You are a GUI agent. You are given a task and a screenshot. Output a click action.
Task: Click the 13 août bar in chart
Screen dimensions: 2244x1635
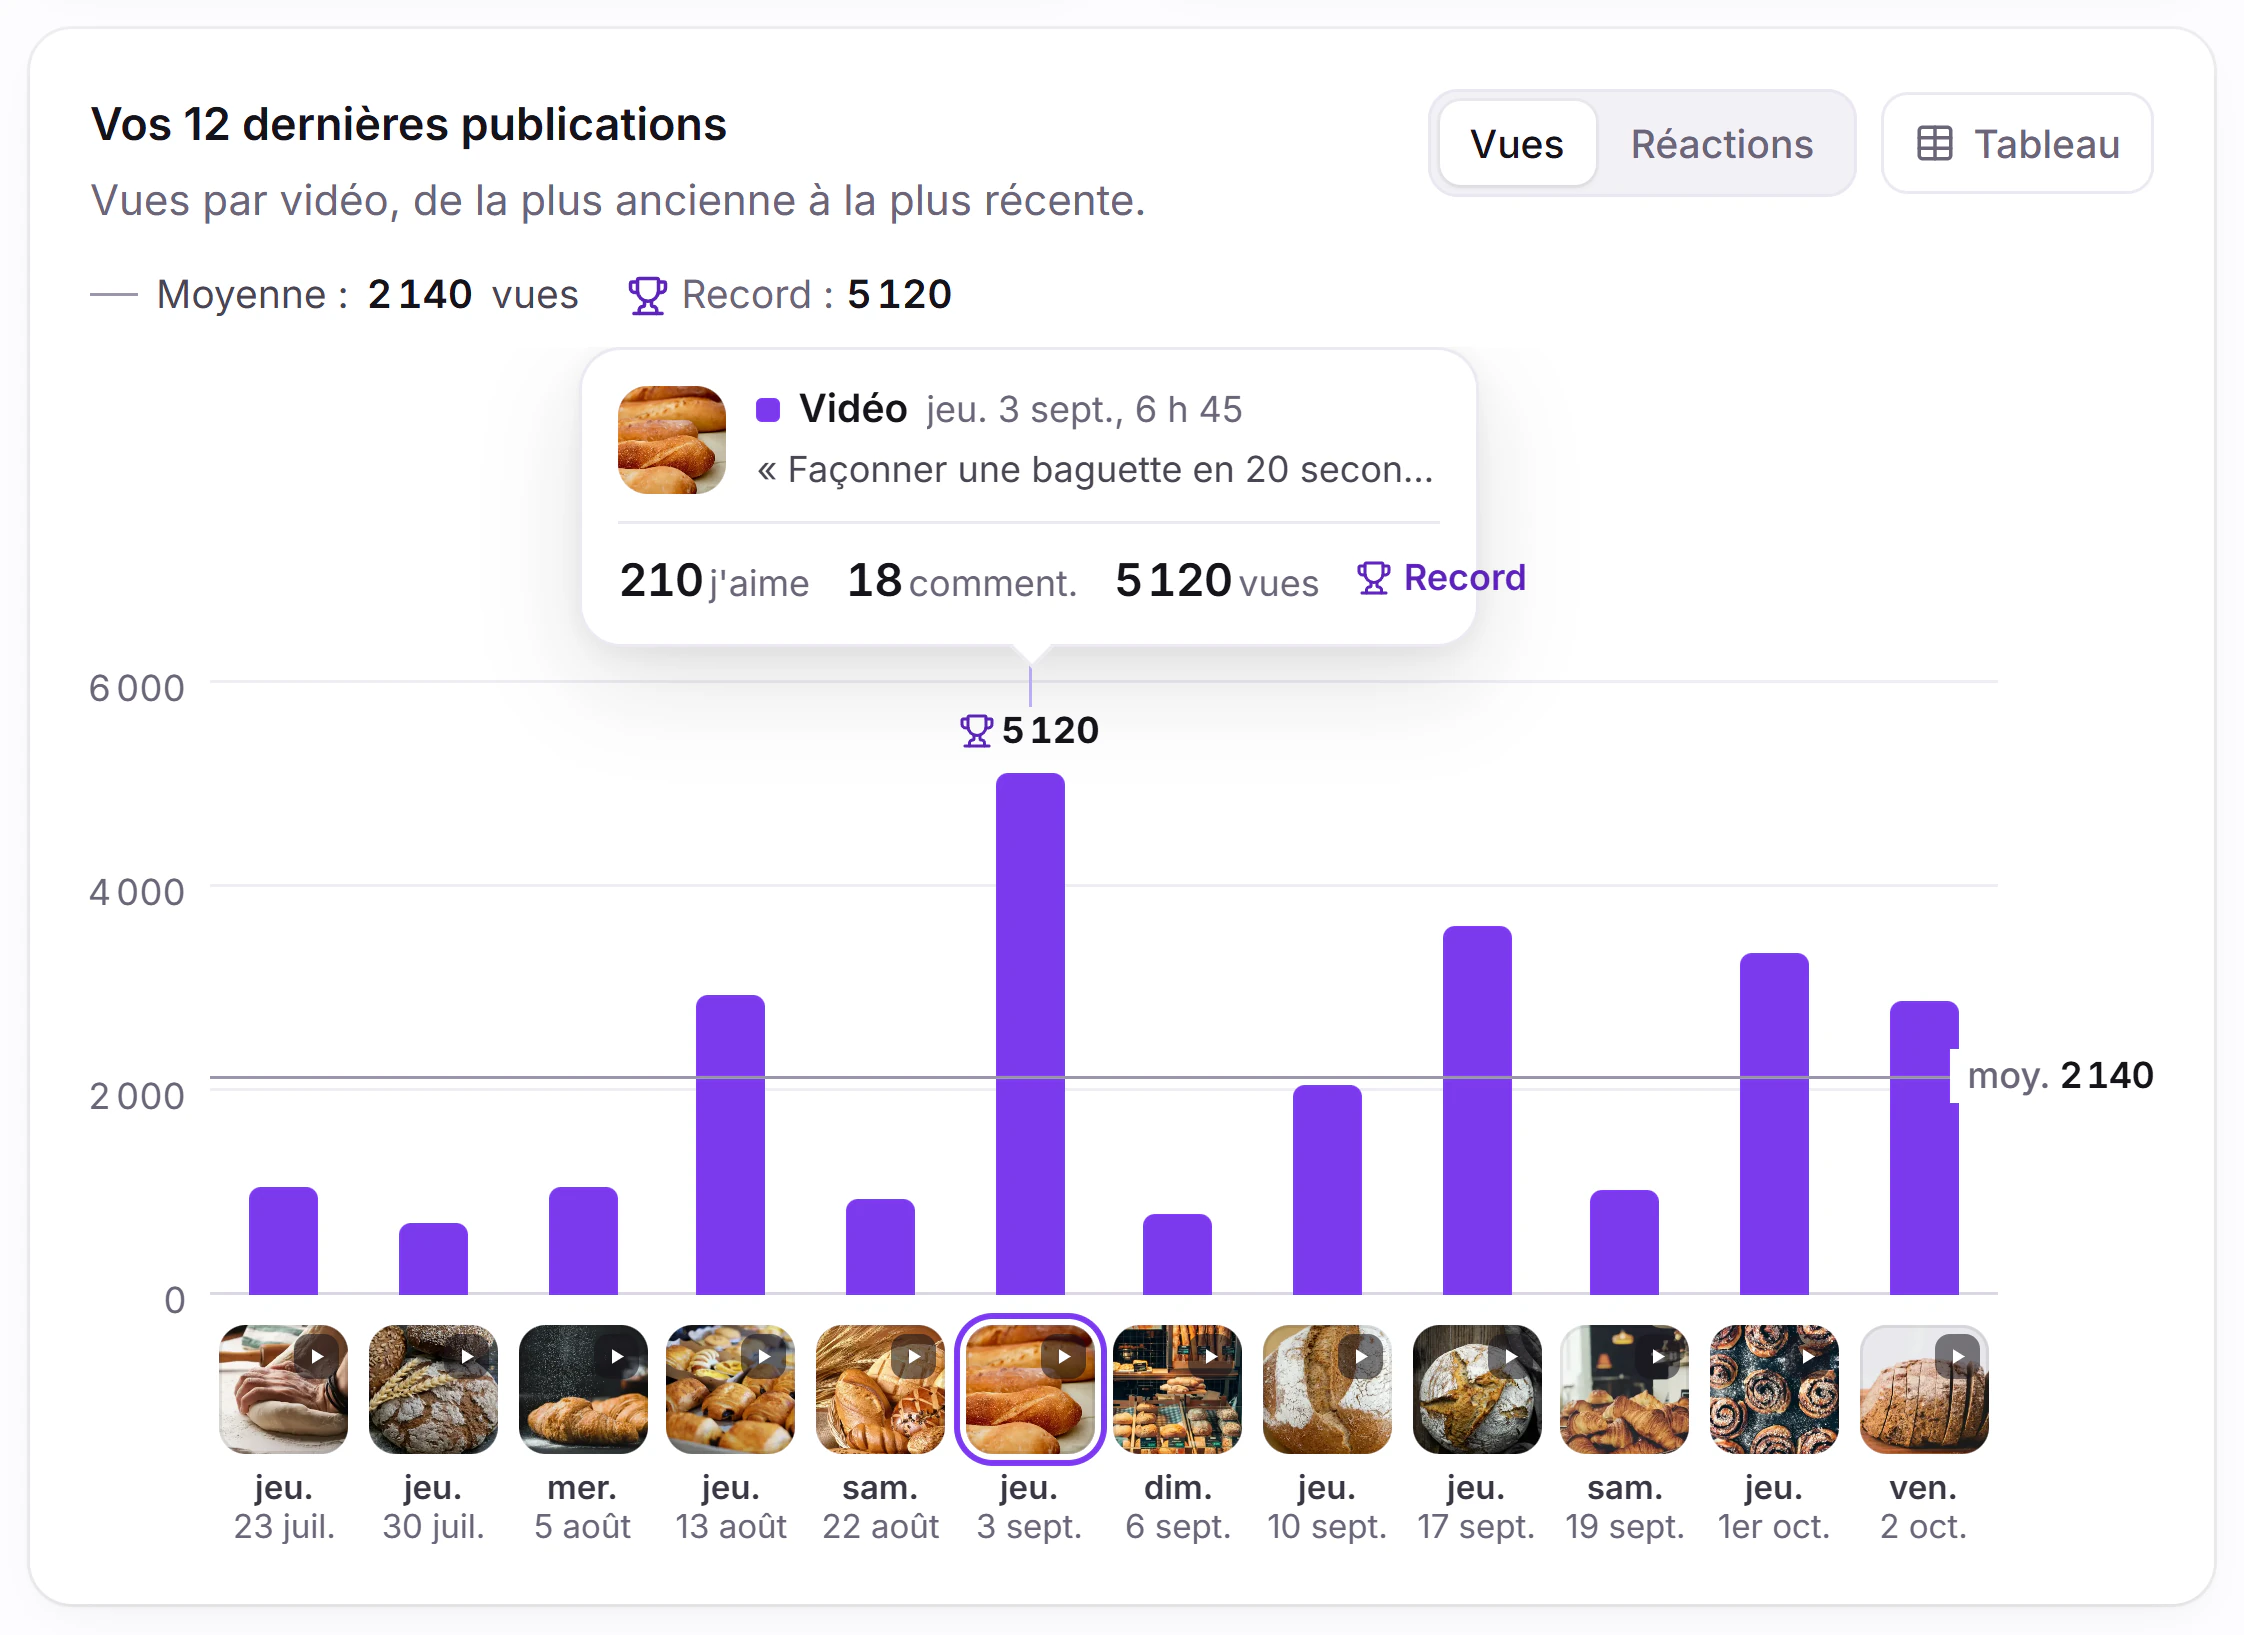click(x=731, y=1145)
